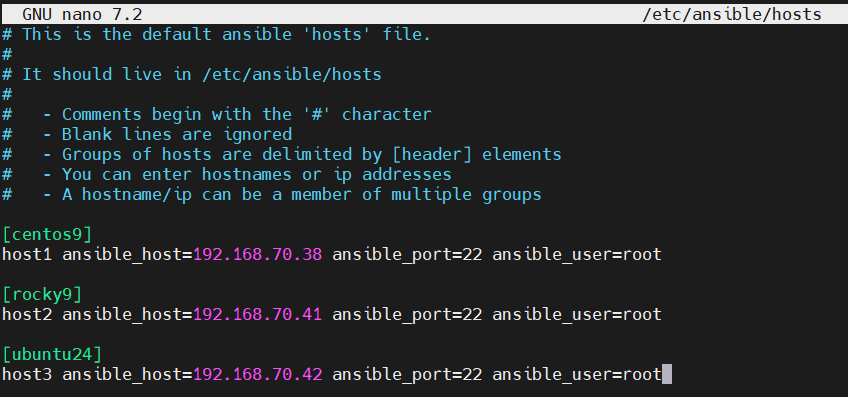Click 'ansible_port=22' on the host3 line
This screenshot has width=848, height=397.
click(407, 375)
